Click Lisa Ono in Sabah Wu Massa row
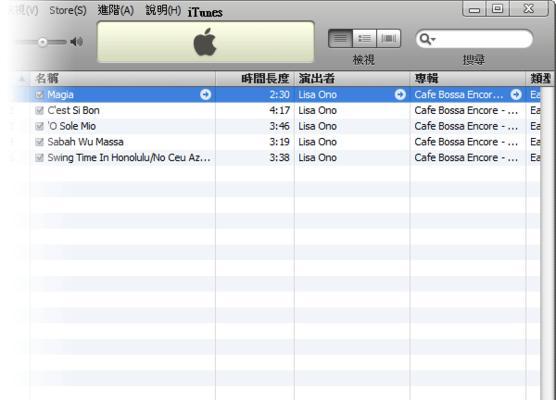The width and height of the screenshot is (556, 400). click(x=317, y=142)
